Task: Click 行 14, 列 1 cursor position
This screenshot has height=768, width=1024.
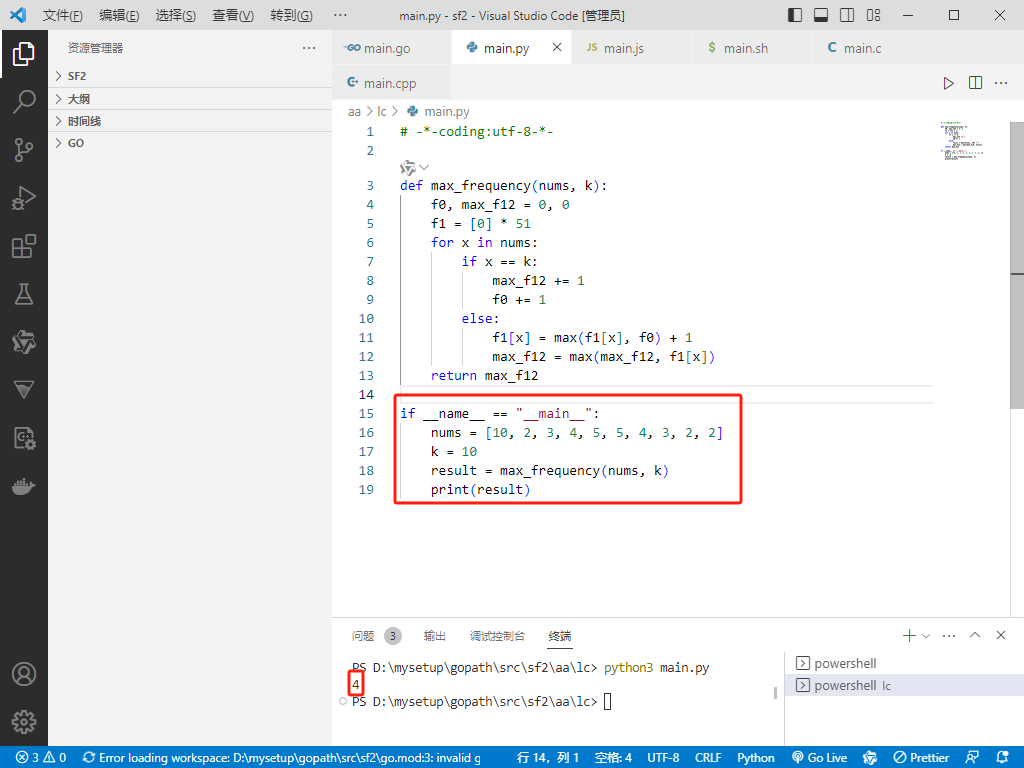Action: pos(547,758)
